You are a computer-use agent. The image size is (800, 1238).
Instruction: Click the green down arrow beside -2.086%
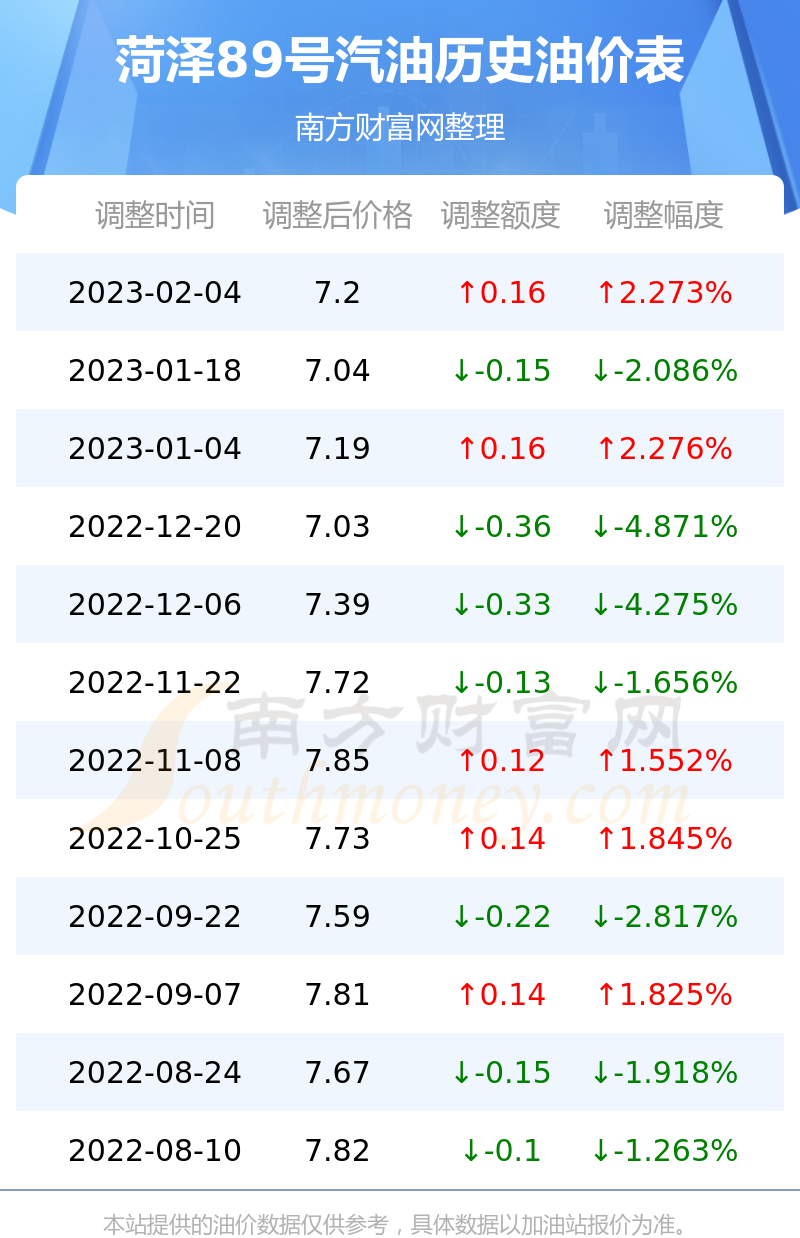600,371
